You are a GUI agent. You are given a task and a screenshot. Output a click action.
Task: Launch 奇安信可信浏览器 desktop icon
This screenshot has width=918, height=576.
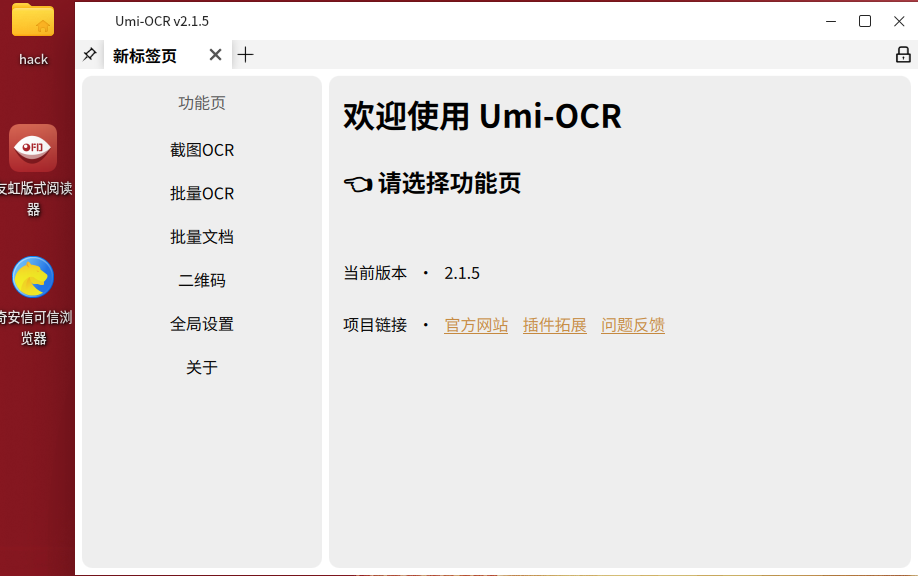[x=33, y=301]
